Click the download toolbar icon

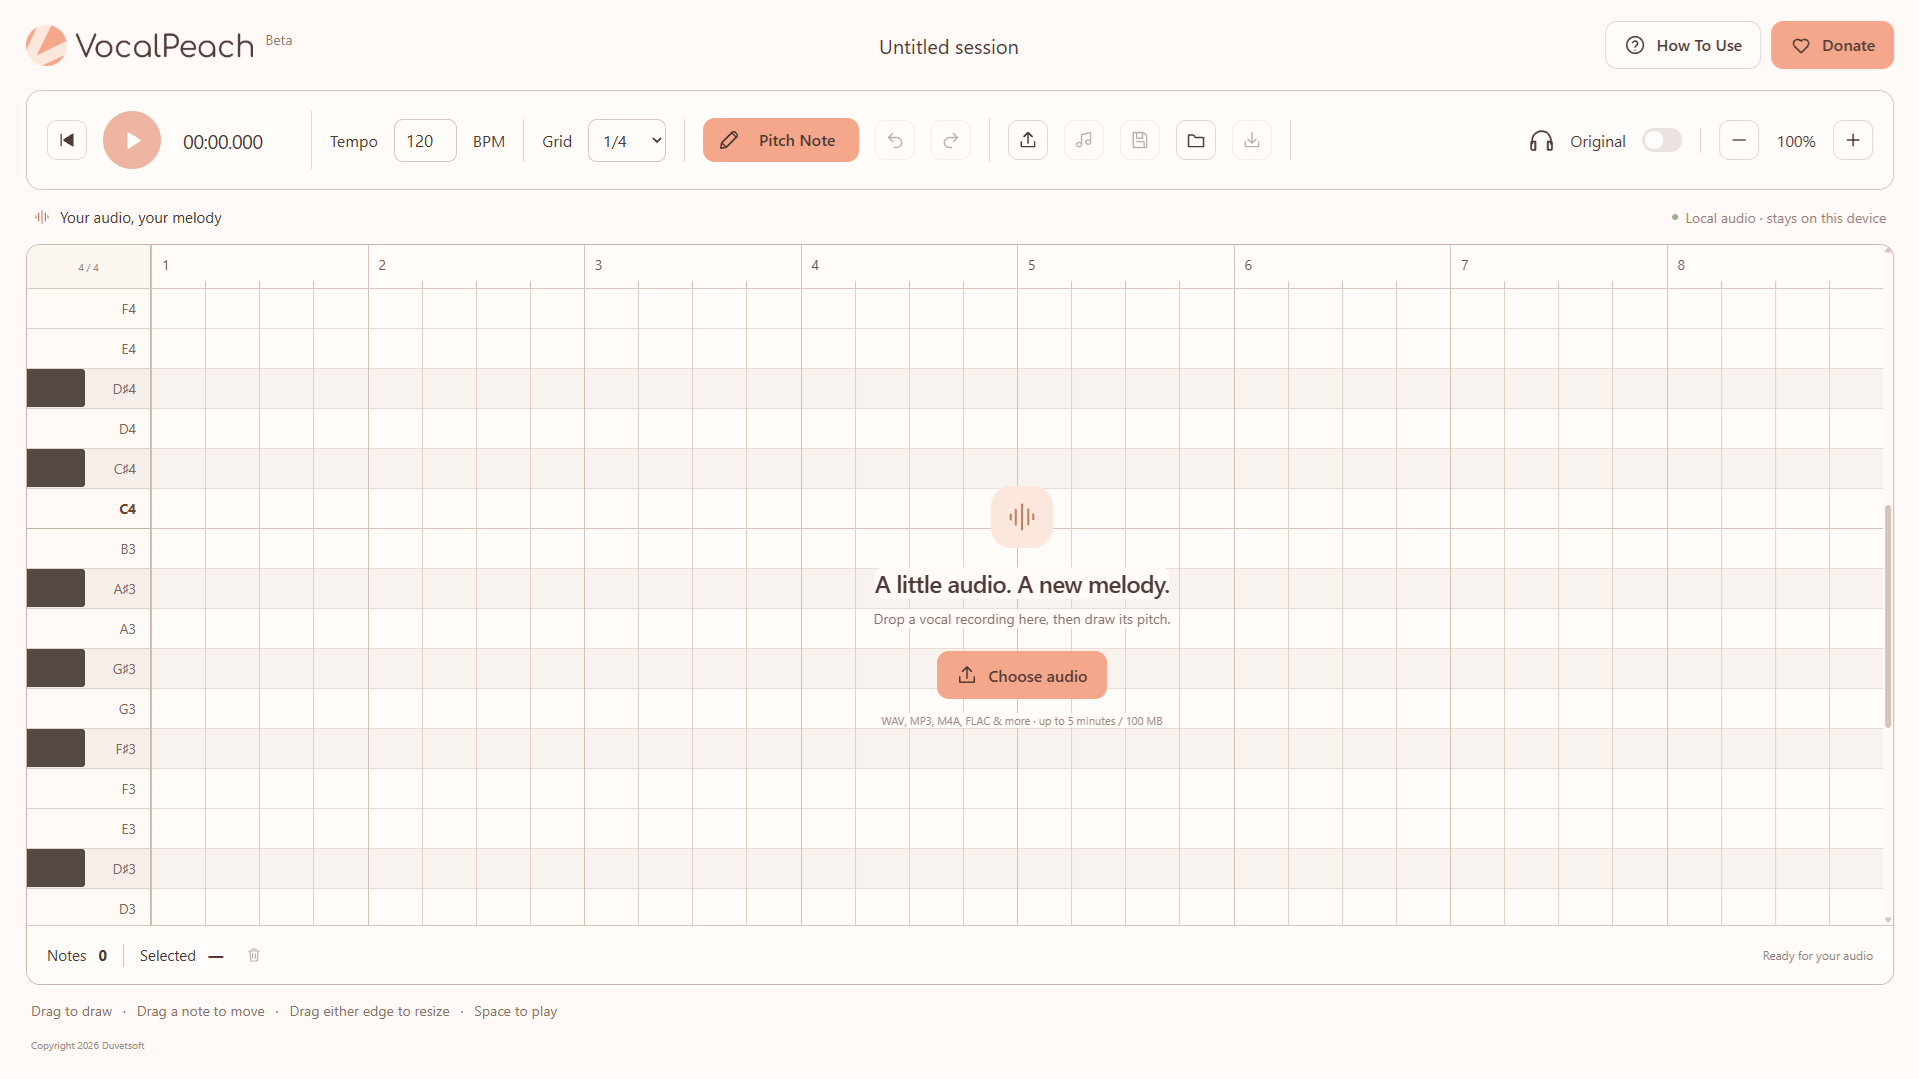tap(1252, 140)
